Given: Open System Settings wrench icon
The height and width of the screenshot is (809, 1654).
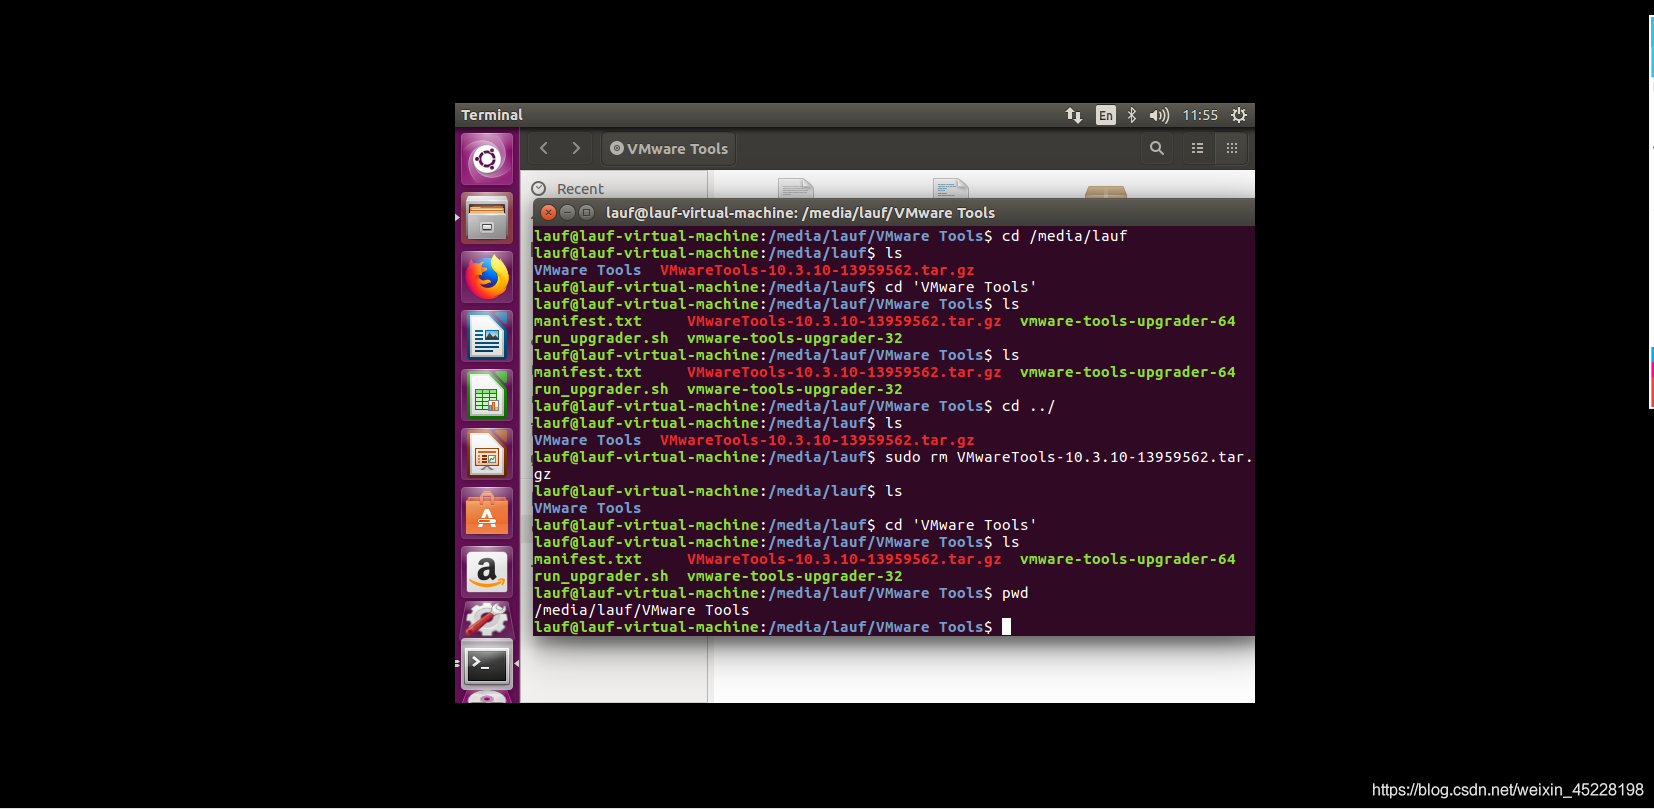Looking at the screenshot, I should (x=487, y=620).
